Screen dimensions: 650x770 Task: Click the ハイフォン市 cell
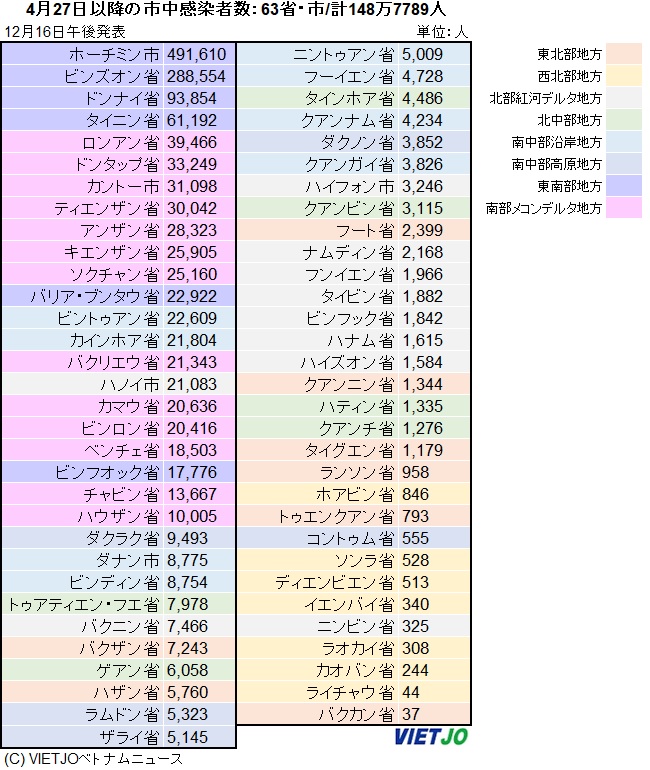coord(350,187)
